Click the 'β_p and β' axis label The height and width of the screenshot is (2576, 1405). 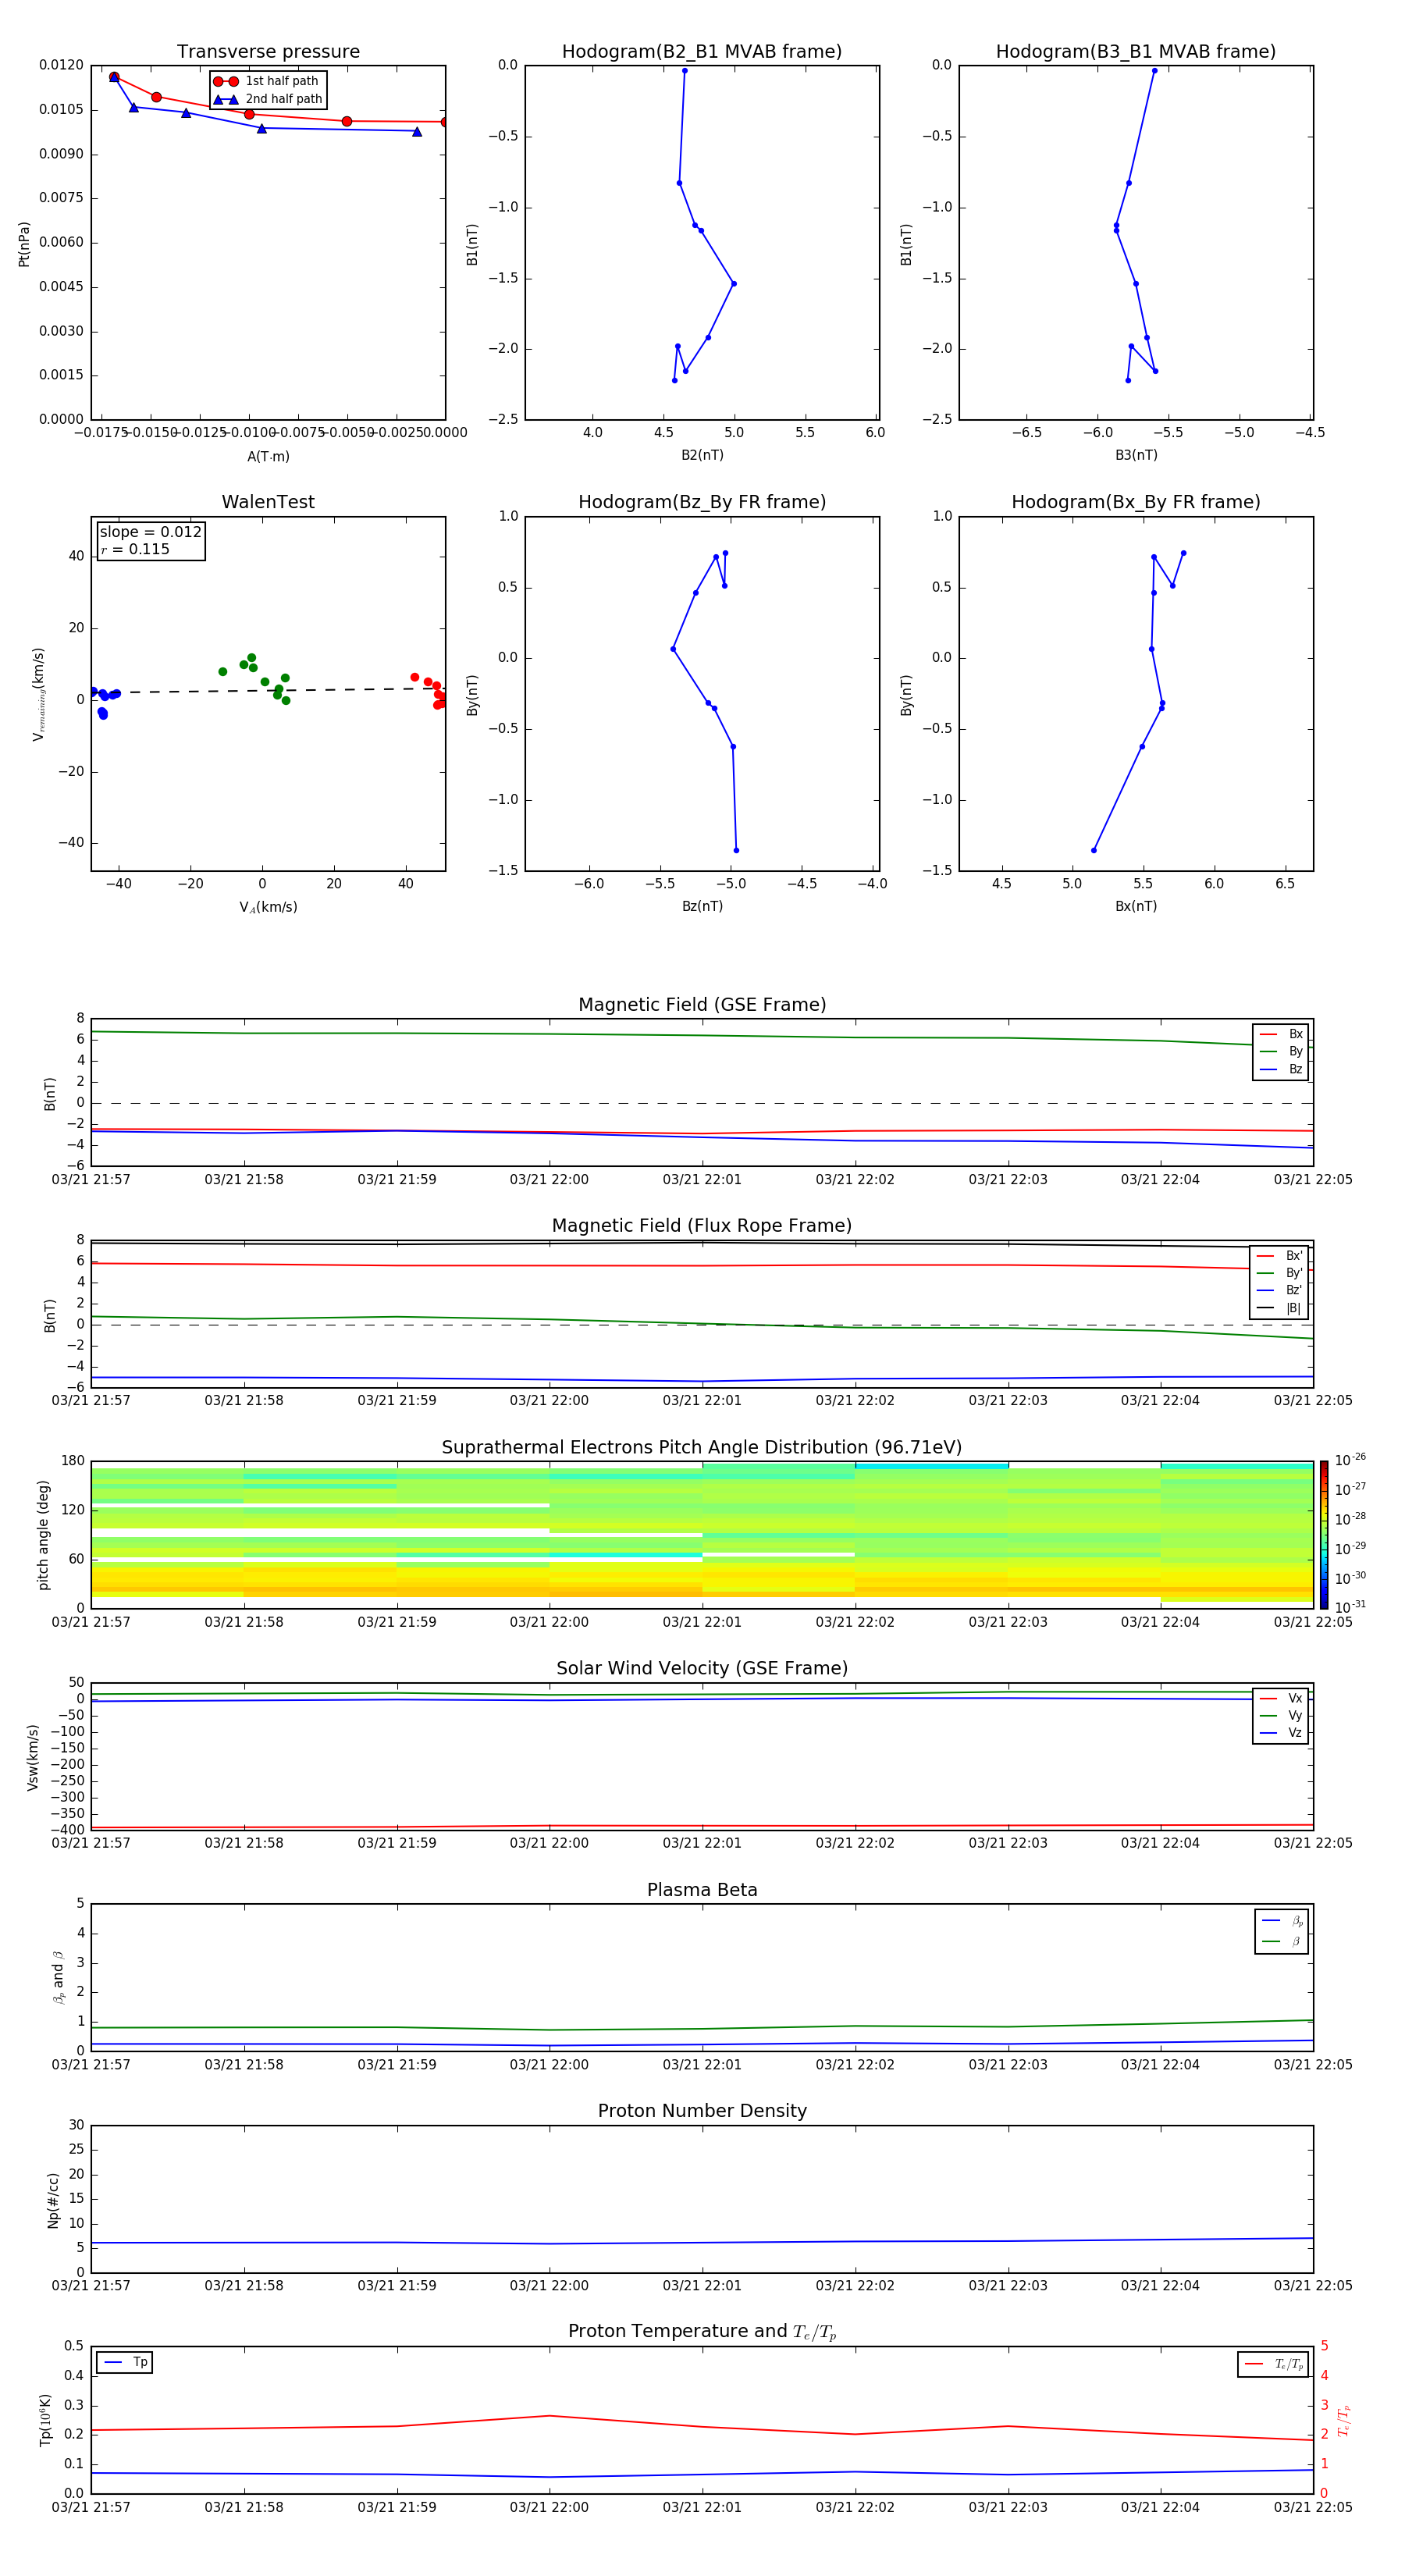pos(59,1978)
